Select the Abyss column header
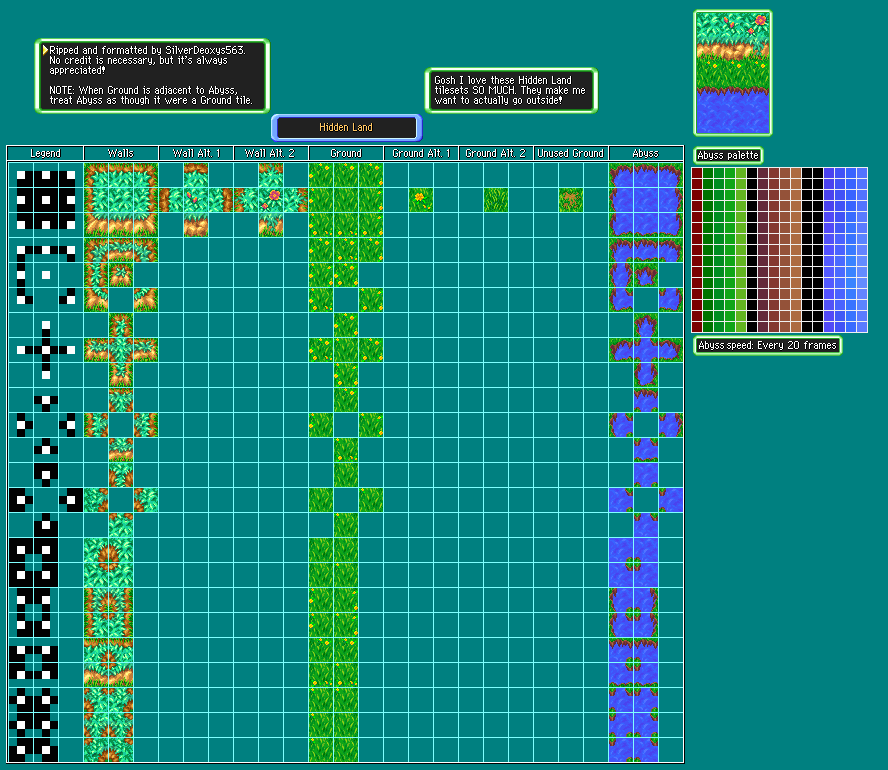Viewport: 888px width, 770px height. click(x=646, y=153)
